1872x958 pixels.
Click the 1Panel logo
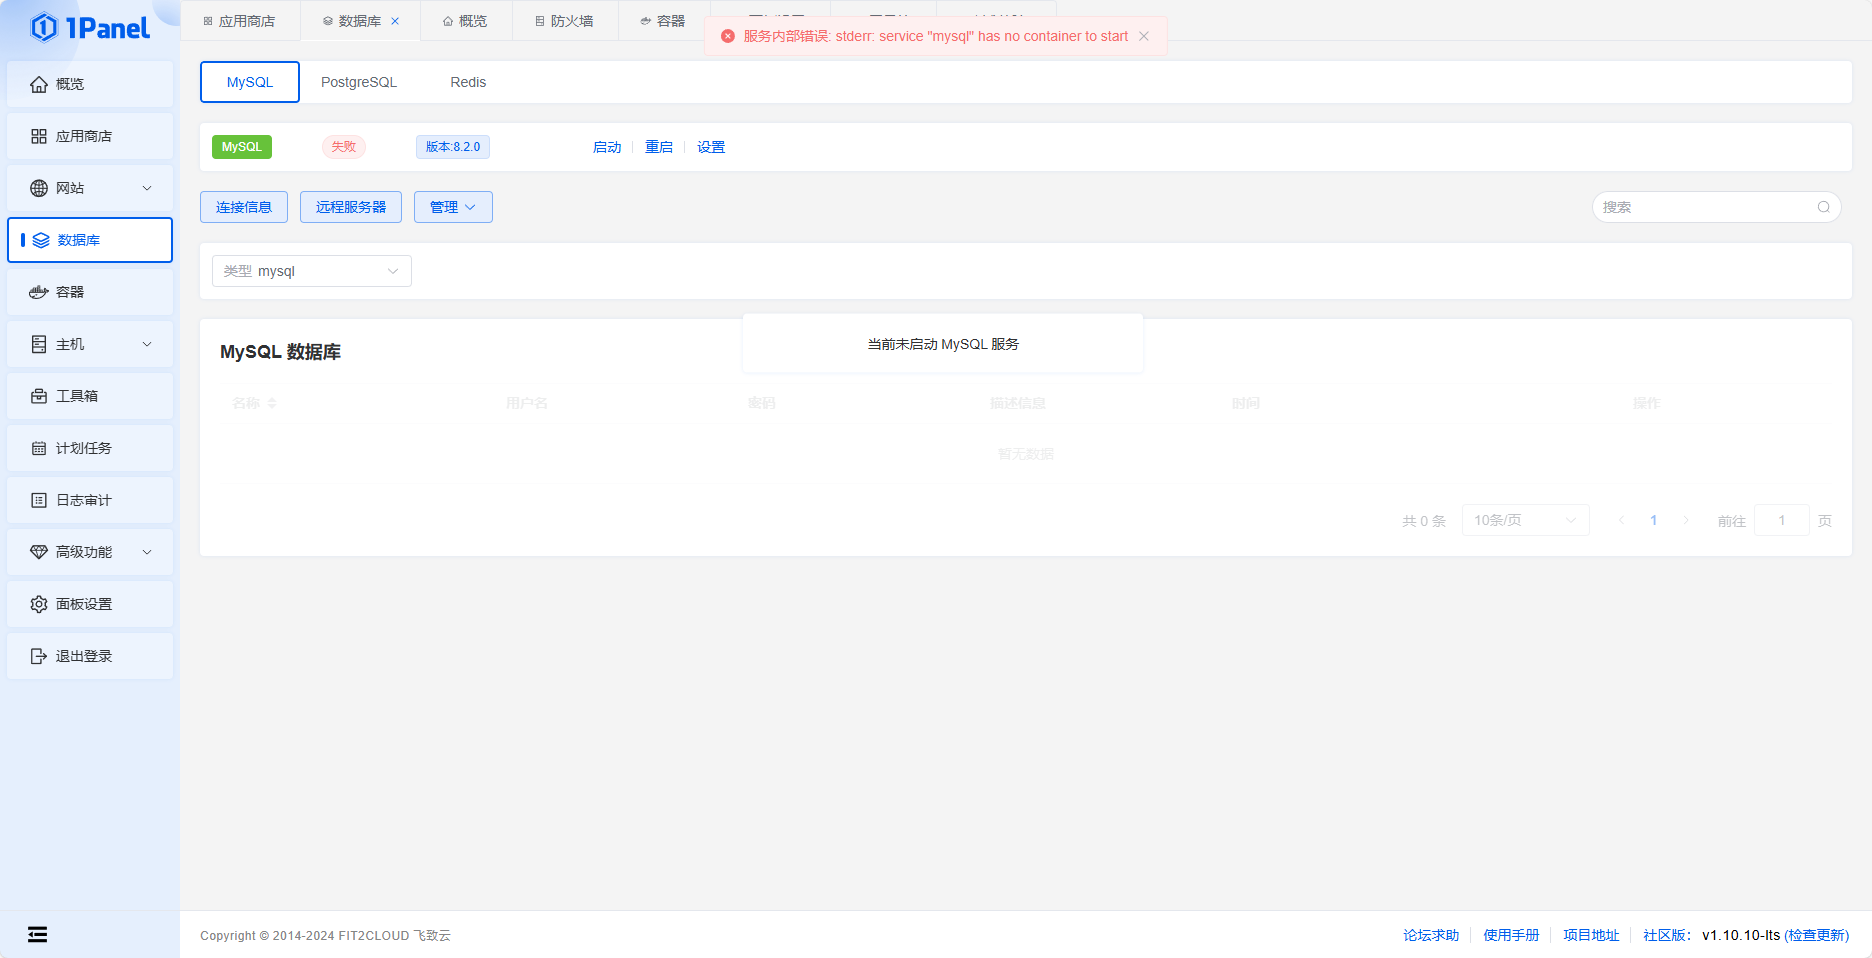coord(89,28)
